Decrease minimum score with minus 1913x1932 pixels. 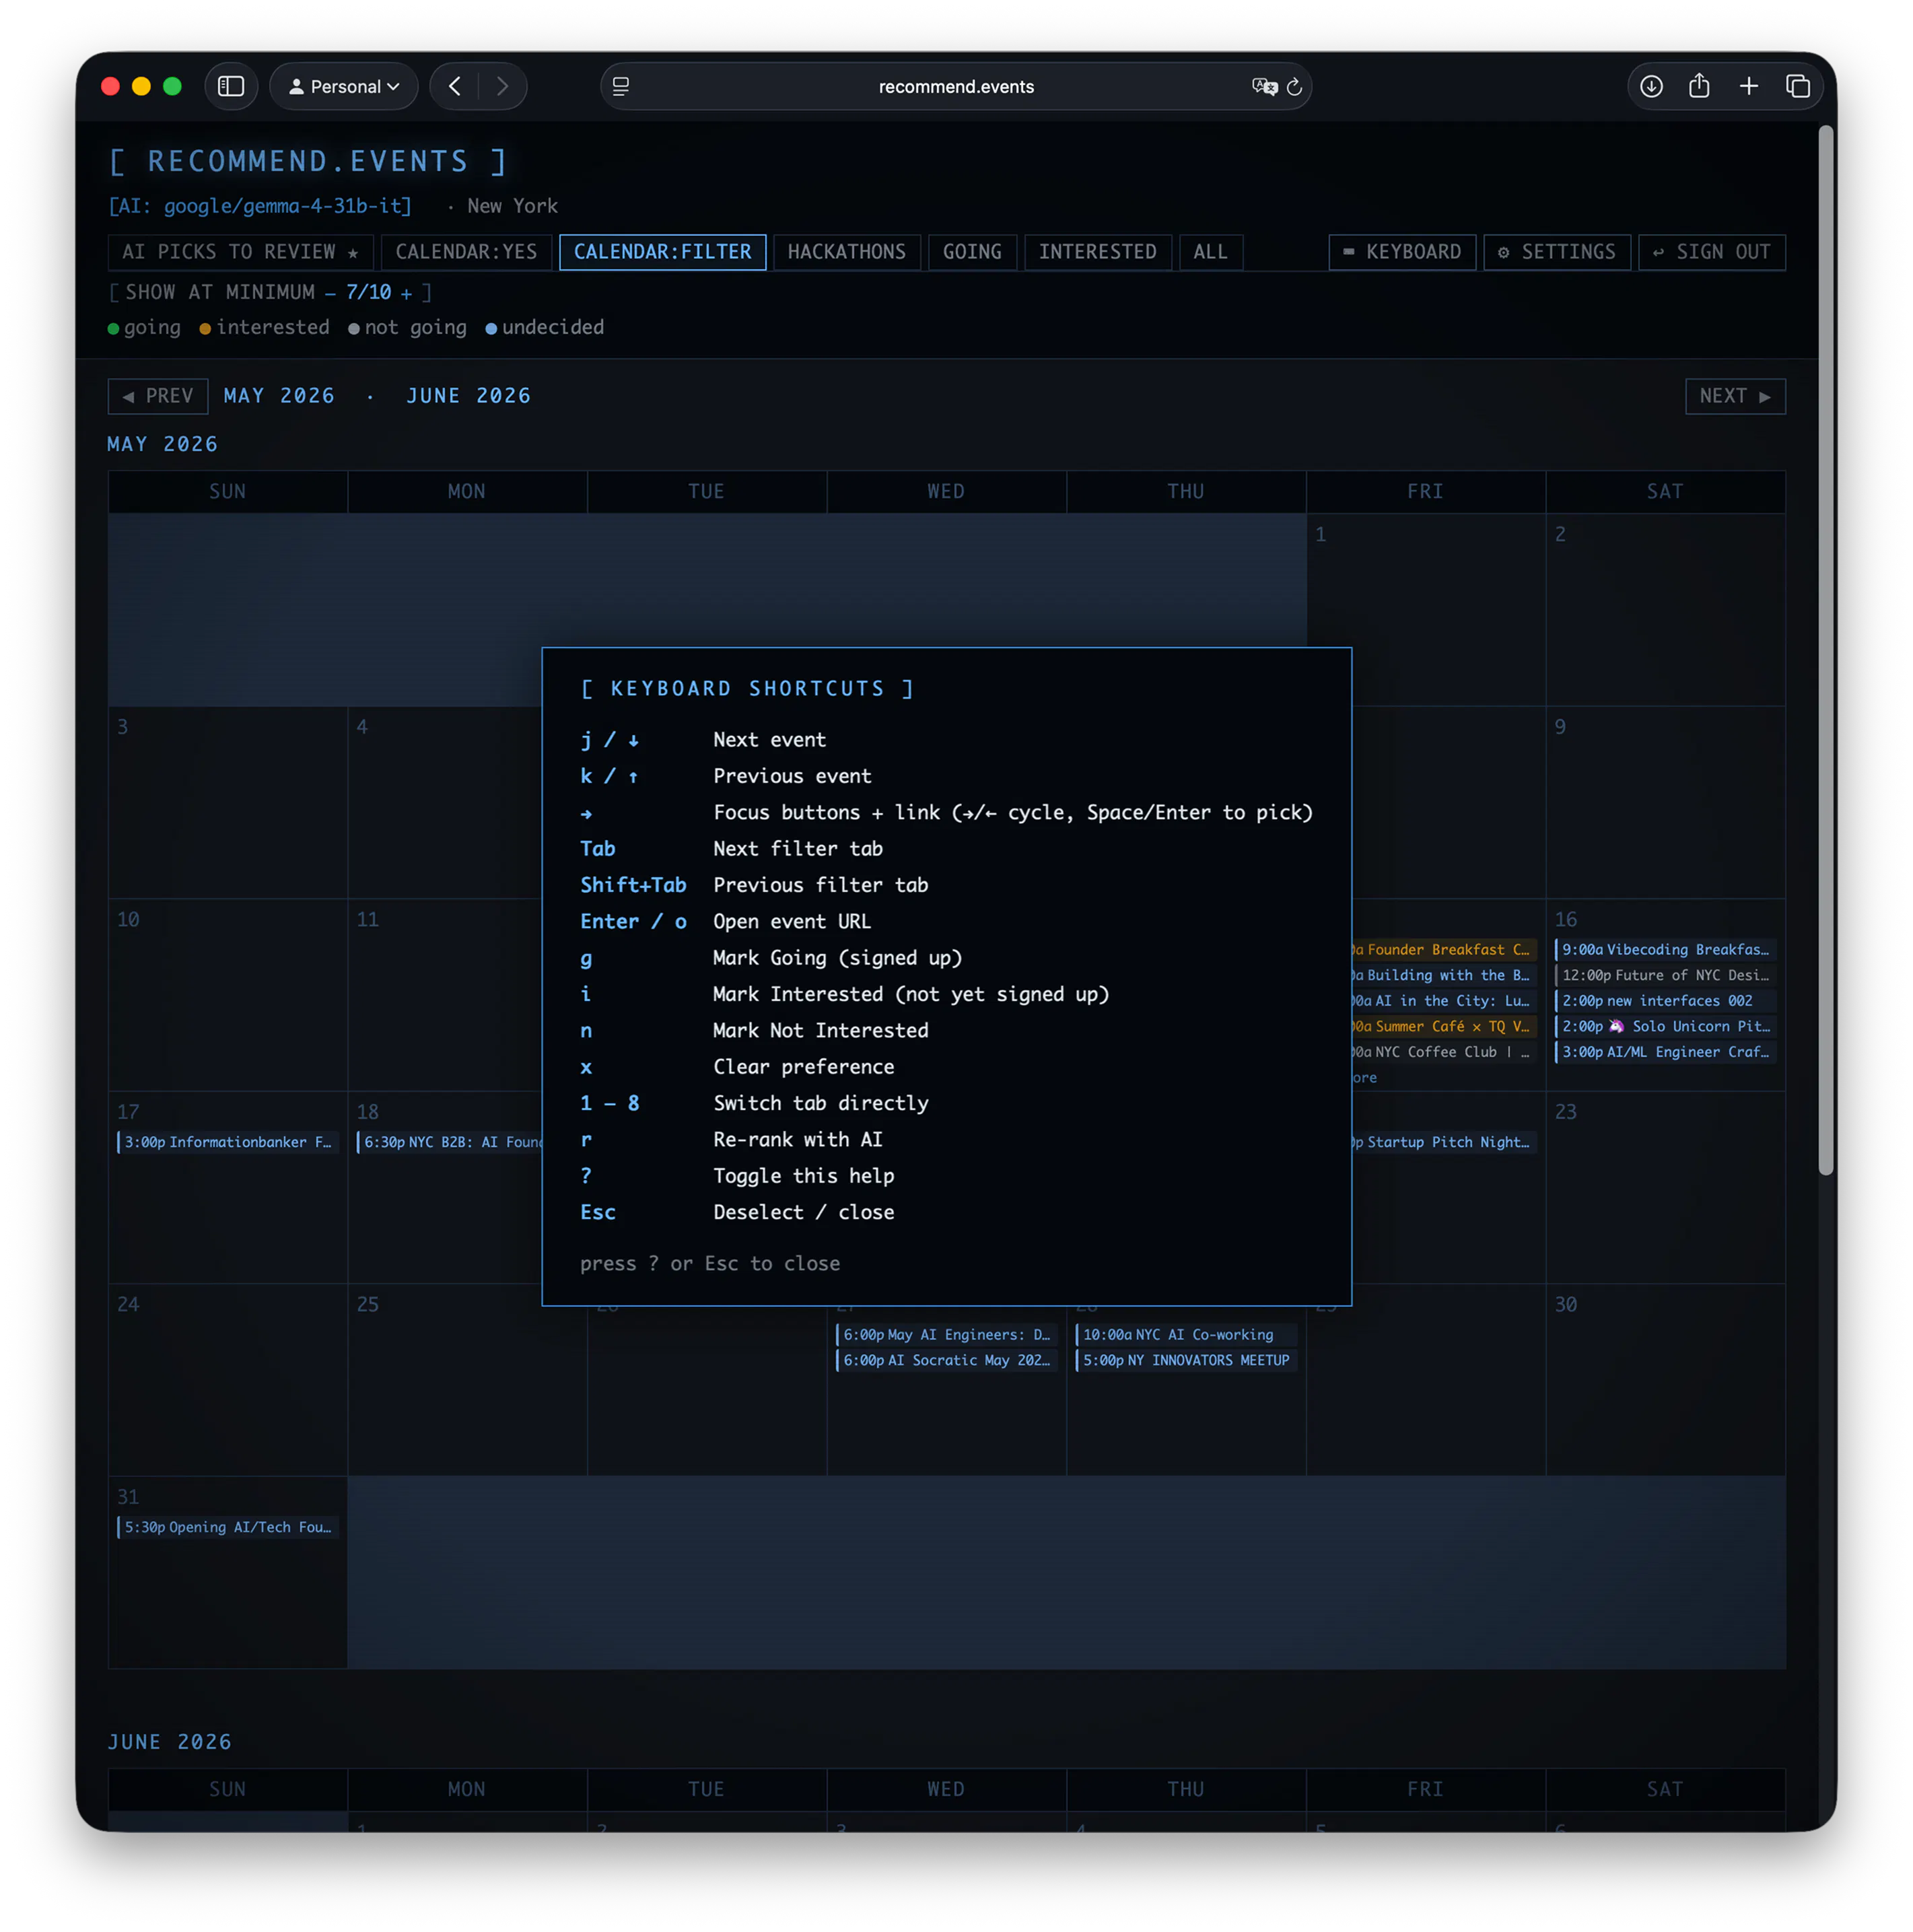tap(330, 293)
